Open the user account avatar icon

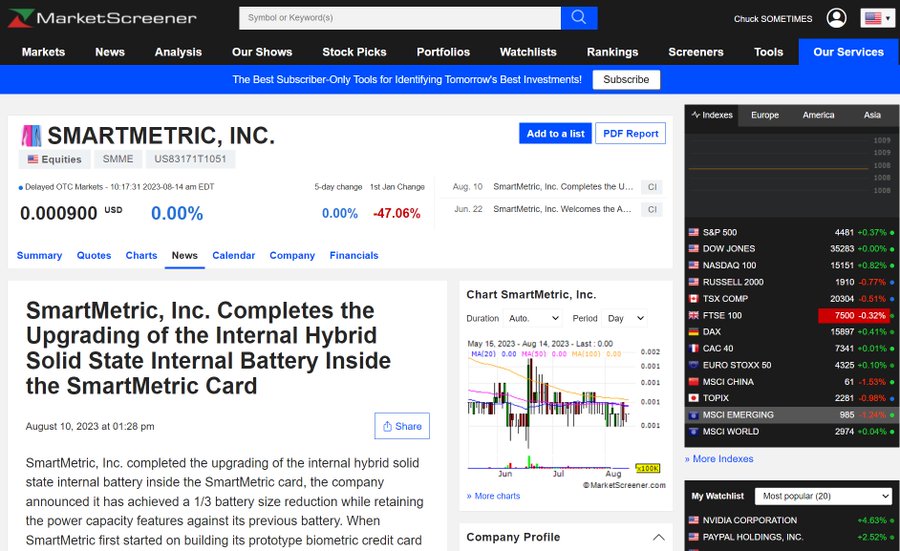[x=836, y=18]
